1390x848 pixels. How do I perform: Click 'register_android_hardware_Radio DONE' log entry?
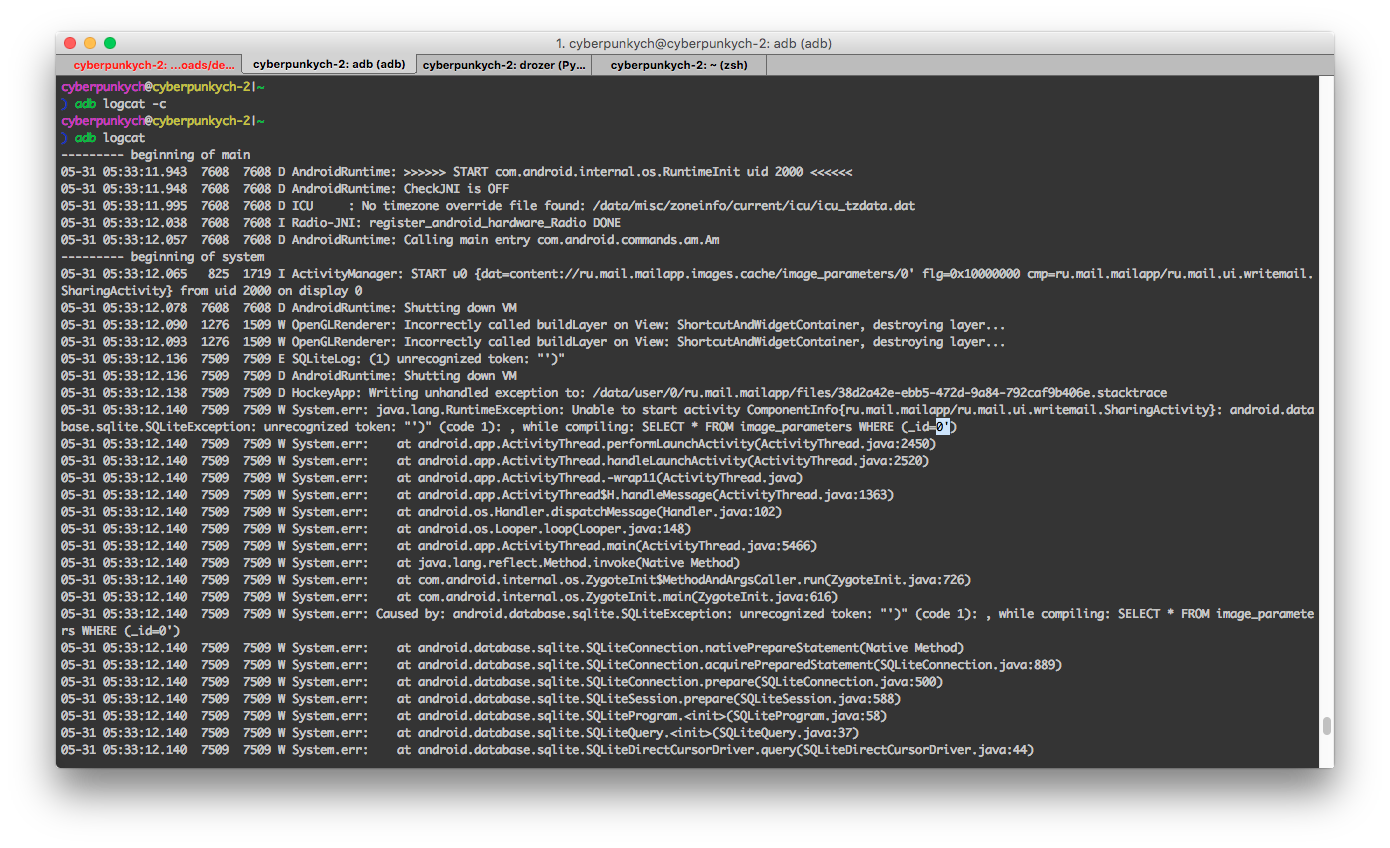click(x=340, y=223)
